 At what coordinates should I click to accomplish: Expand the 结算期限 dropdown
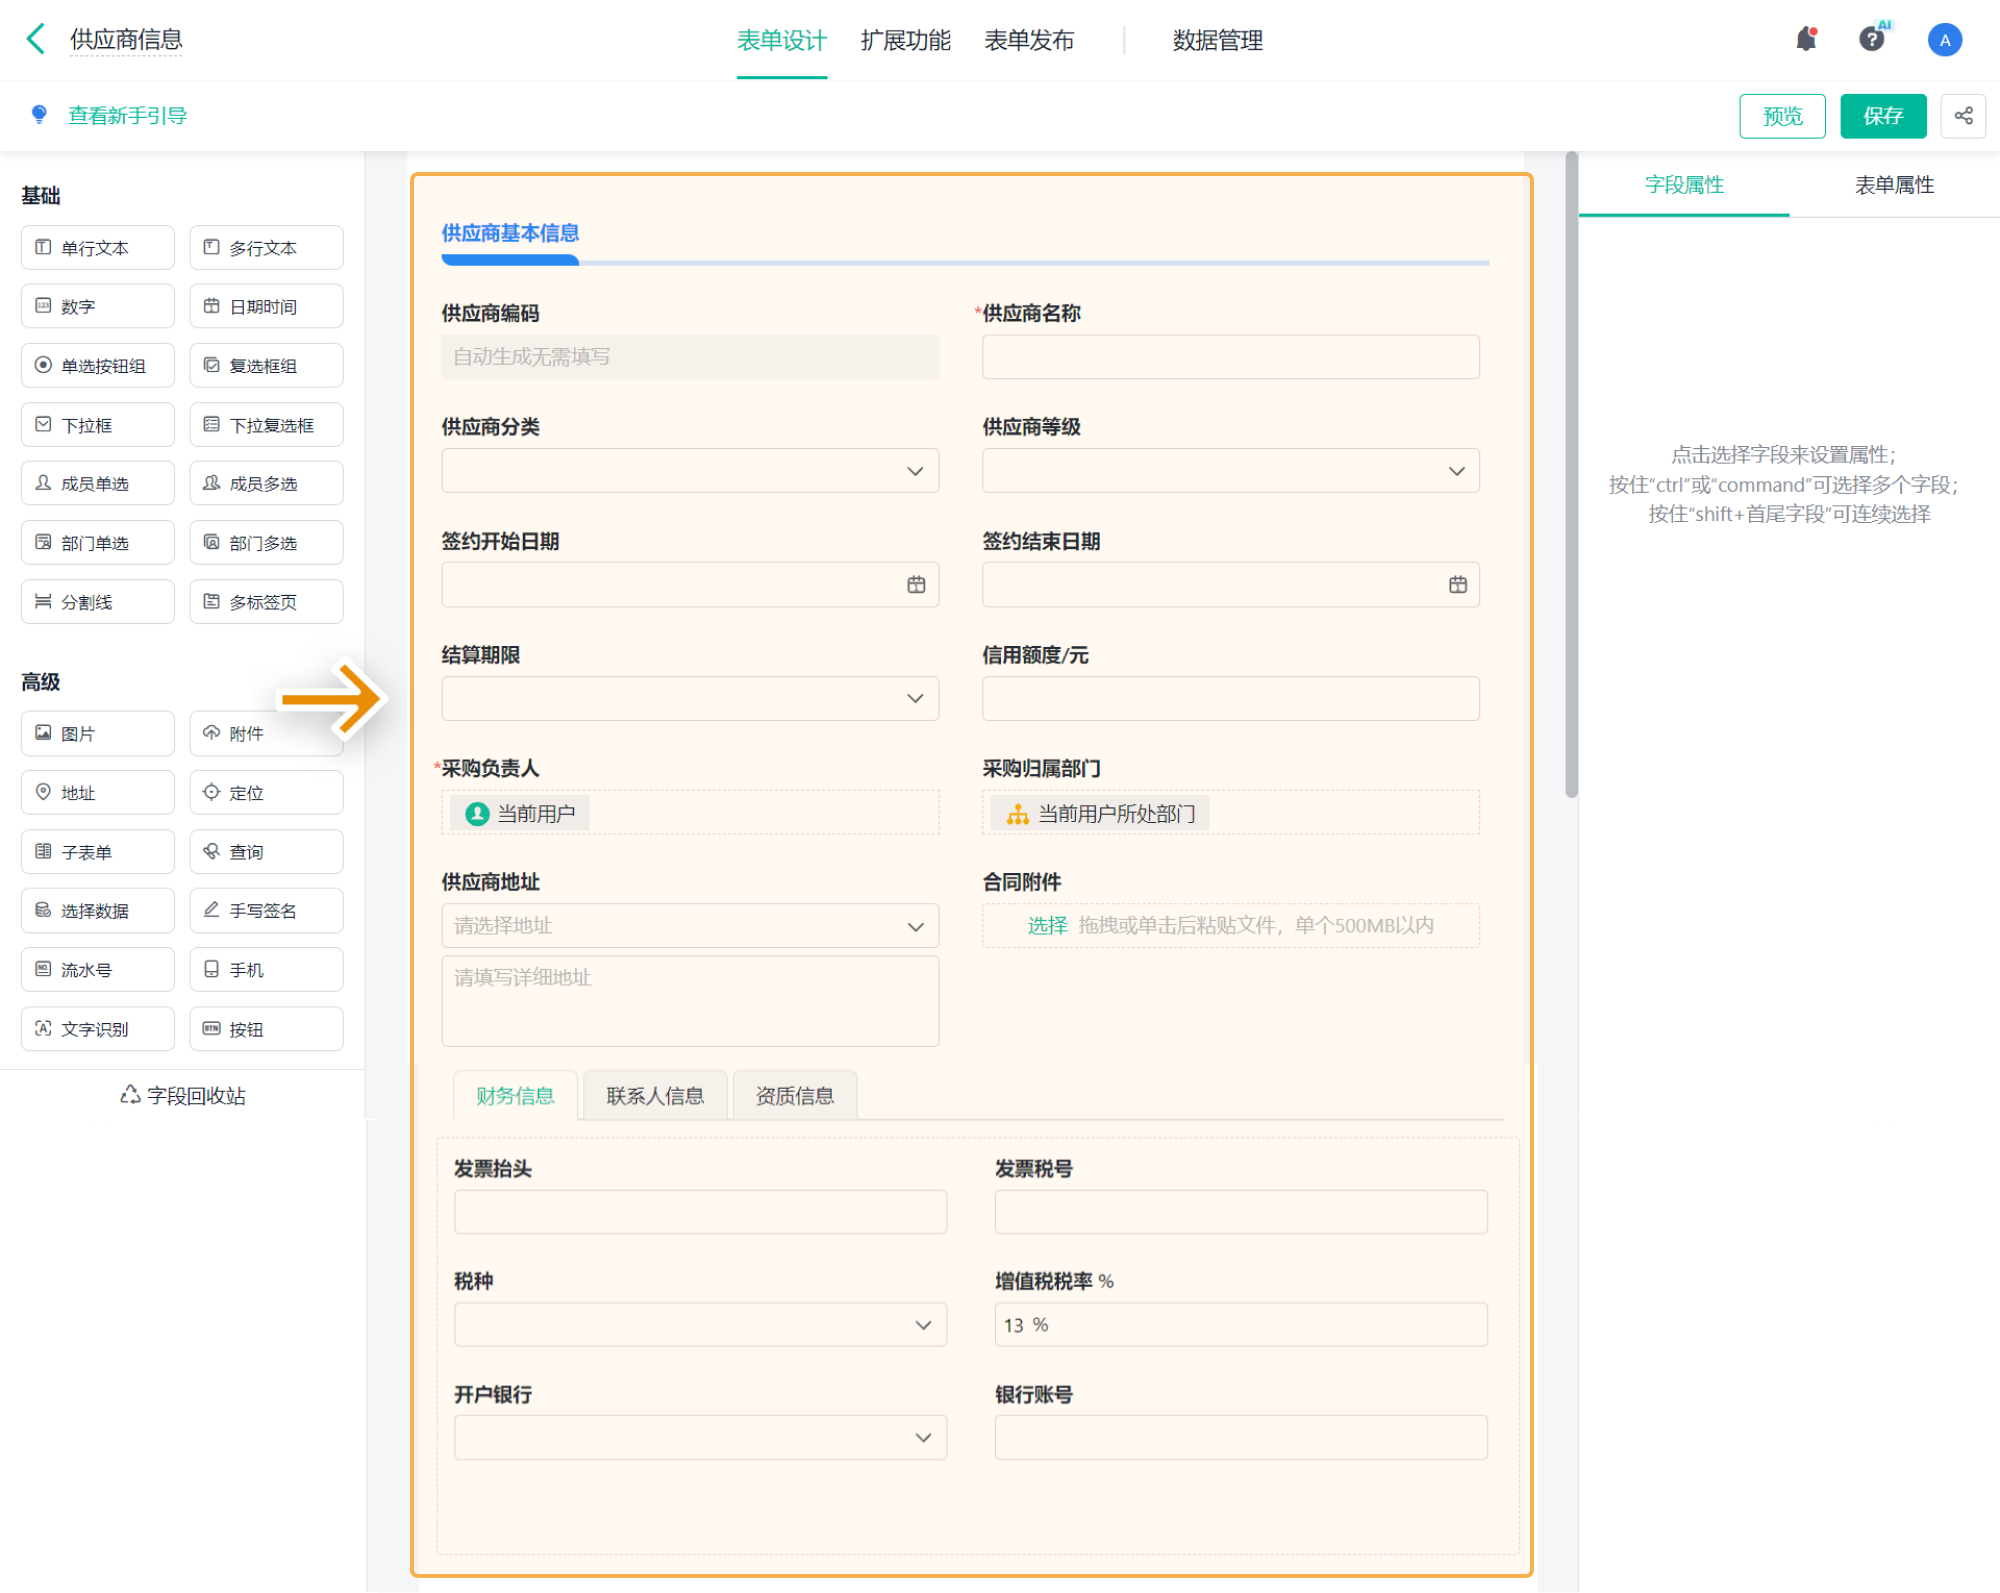point(690,699)
